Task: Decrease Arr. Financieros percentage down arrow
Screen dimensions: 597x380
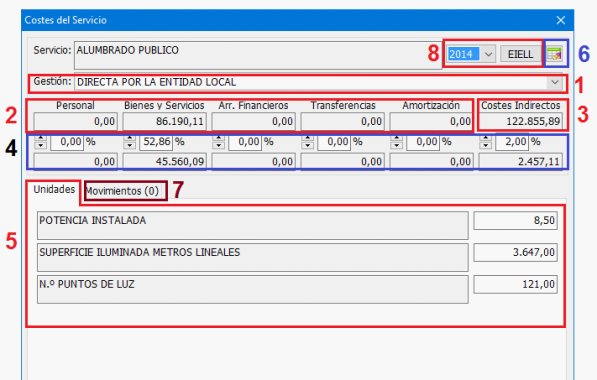Action: (x=218, y=145)
